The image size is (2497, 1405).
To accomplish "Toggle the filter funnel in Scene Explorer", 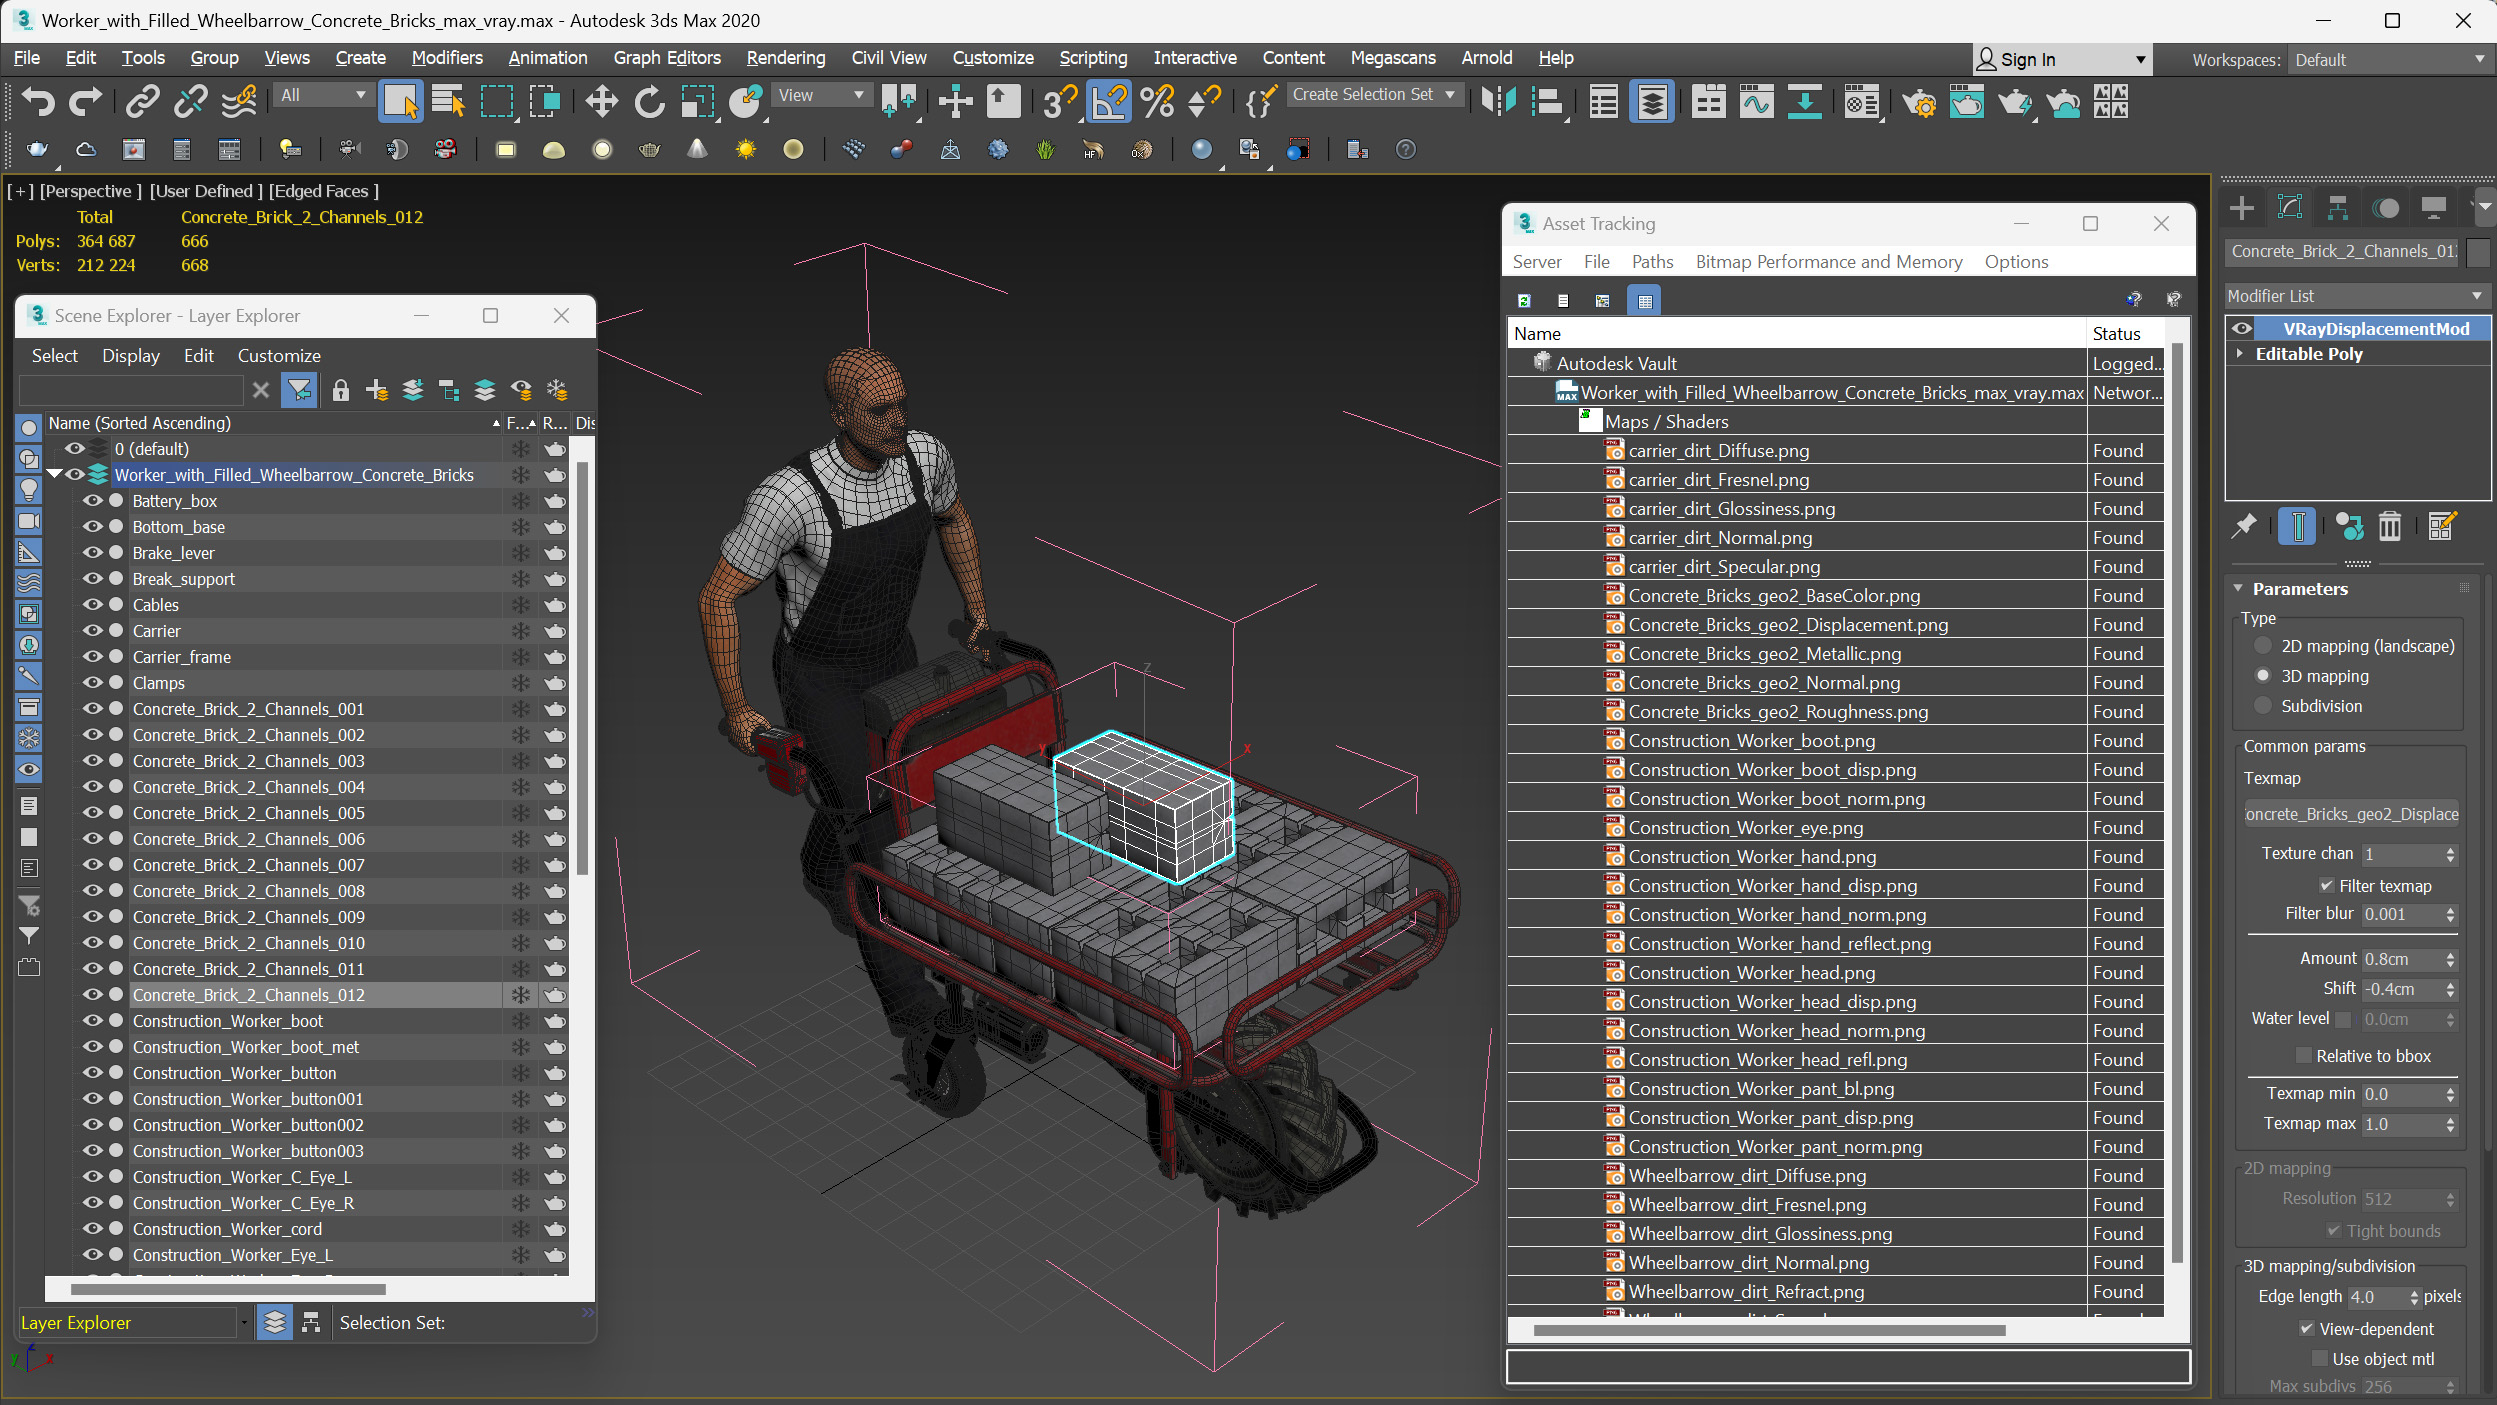I will [299, 390].
